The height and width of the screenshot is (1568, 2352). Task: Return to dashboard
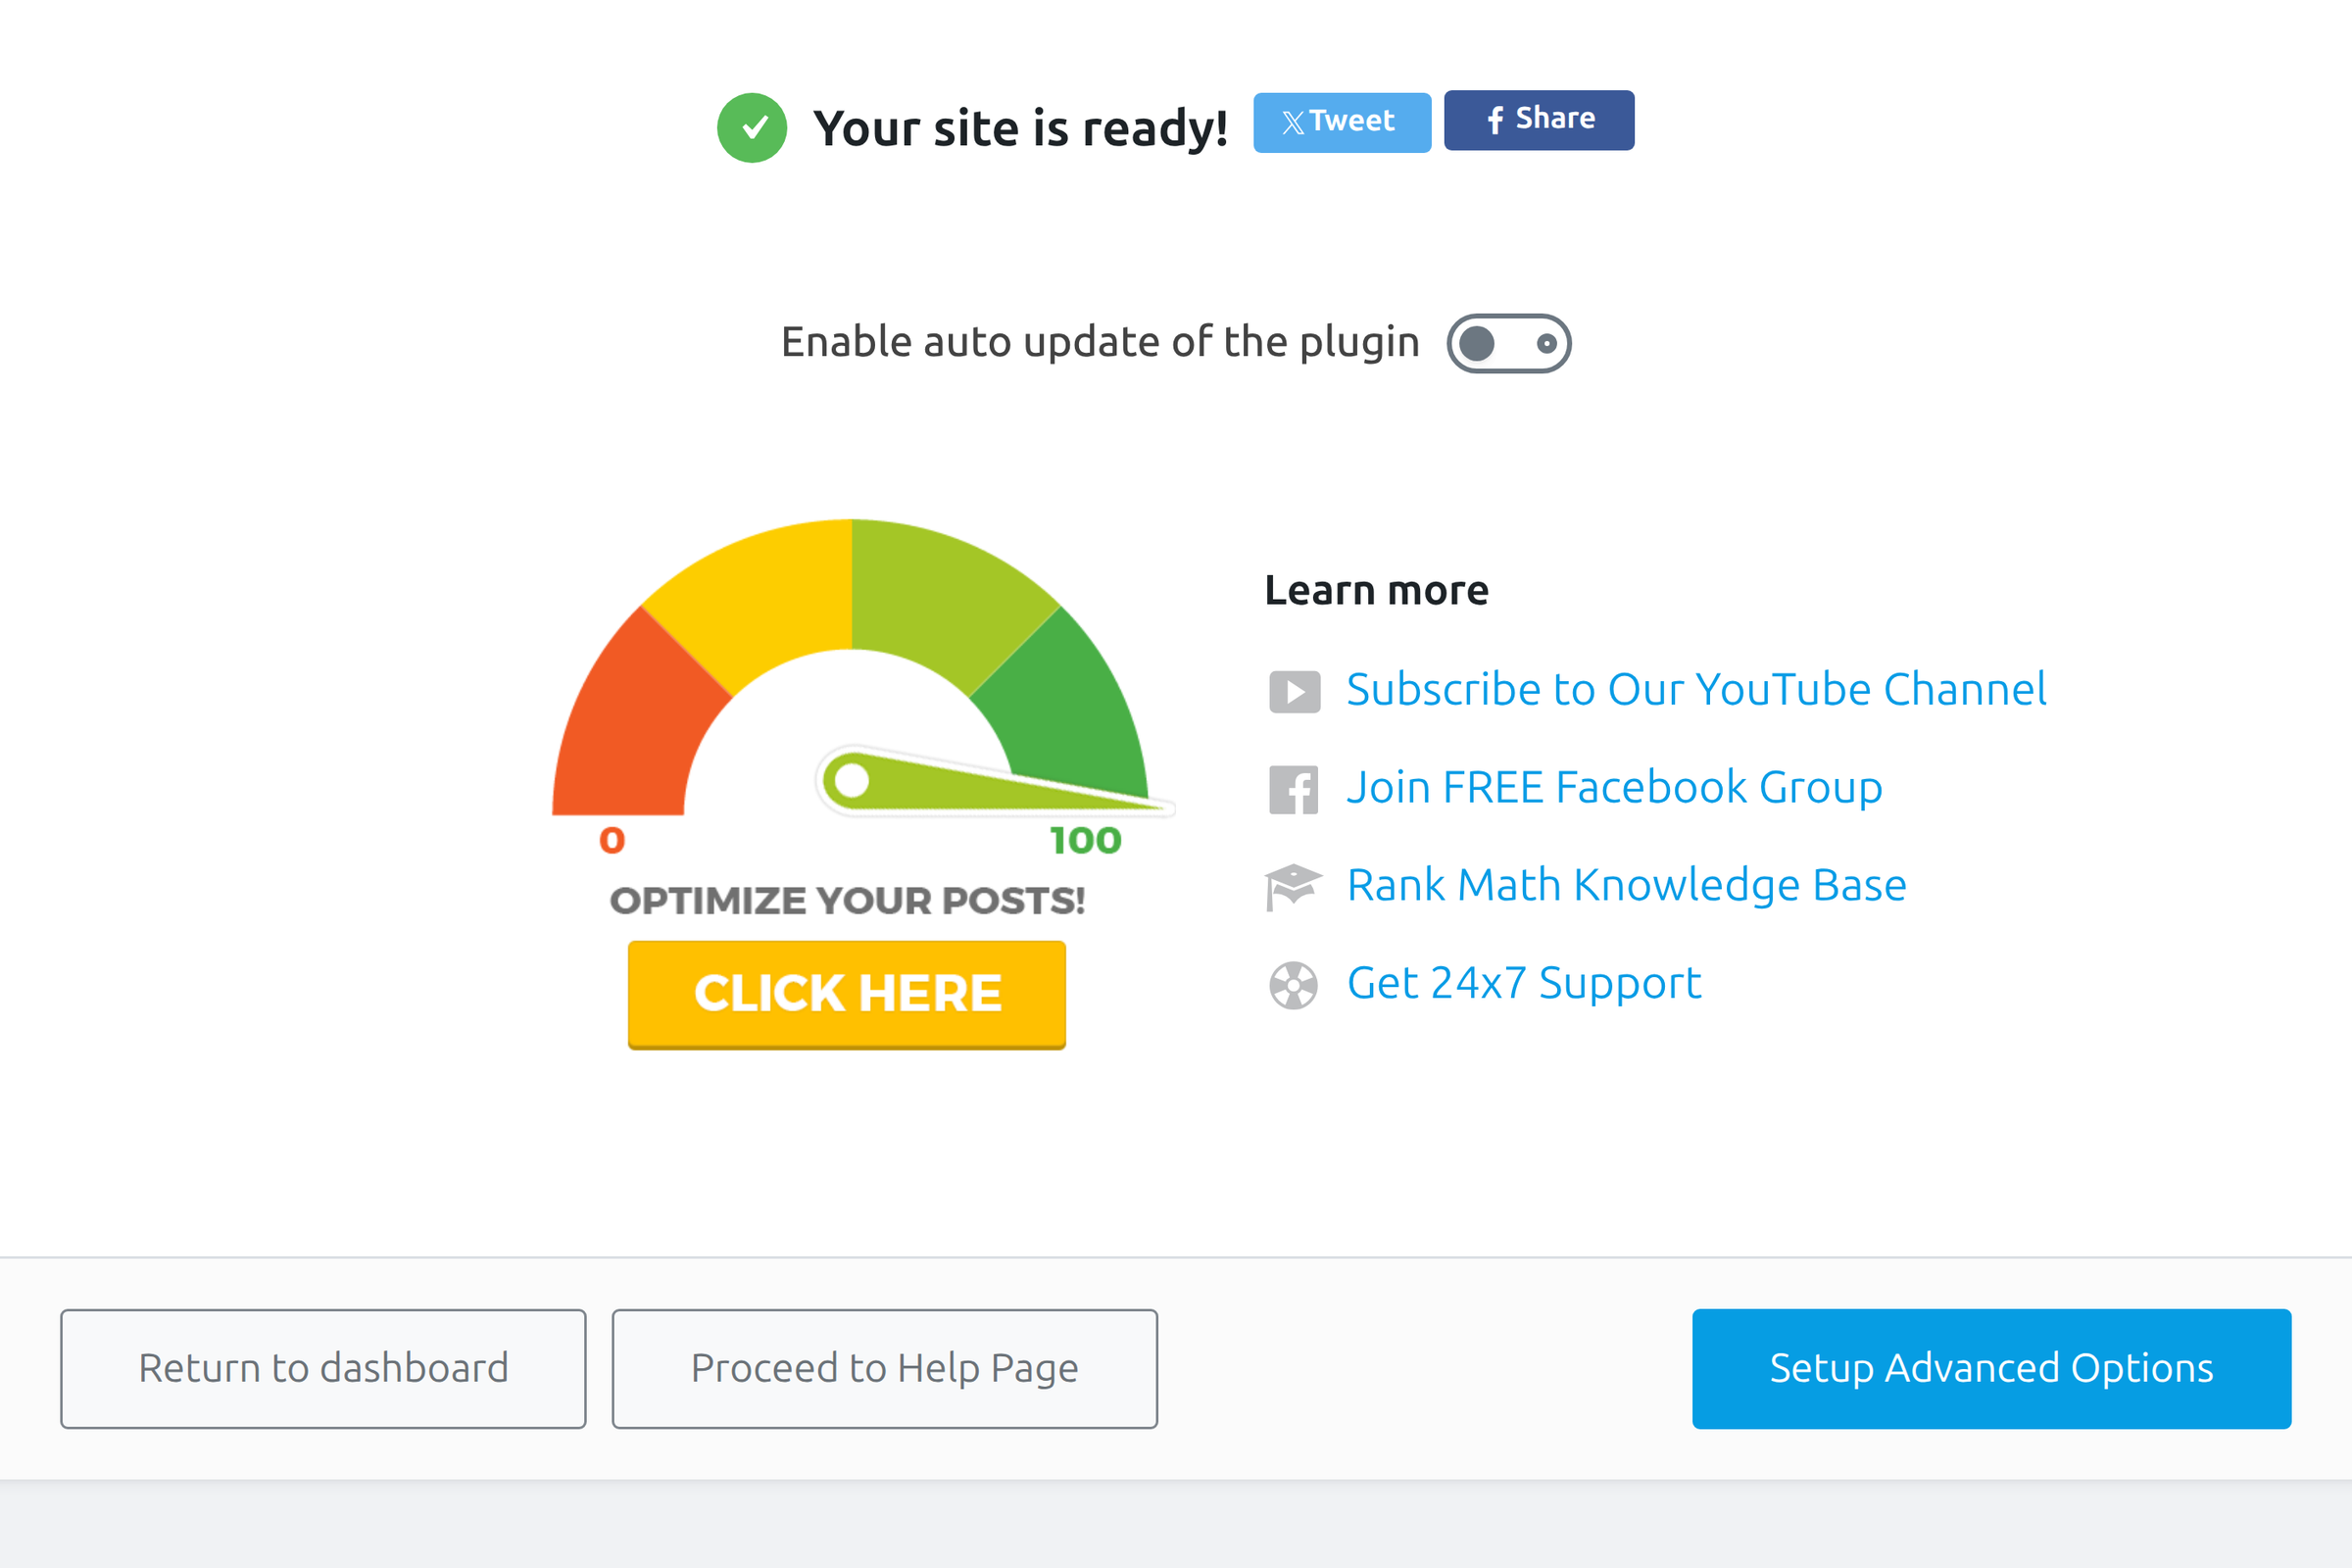pyautogui.click(x=323, y=1369)
